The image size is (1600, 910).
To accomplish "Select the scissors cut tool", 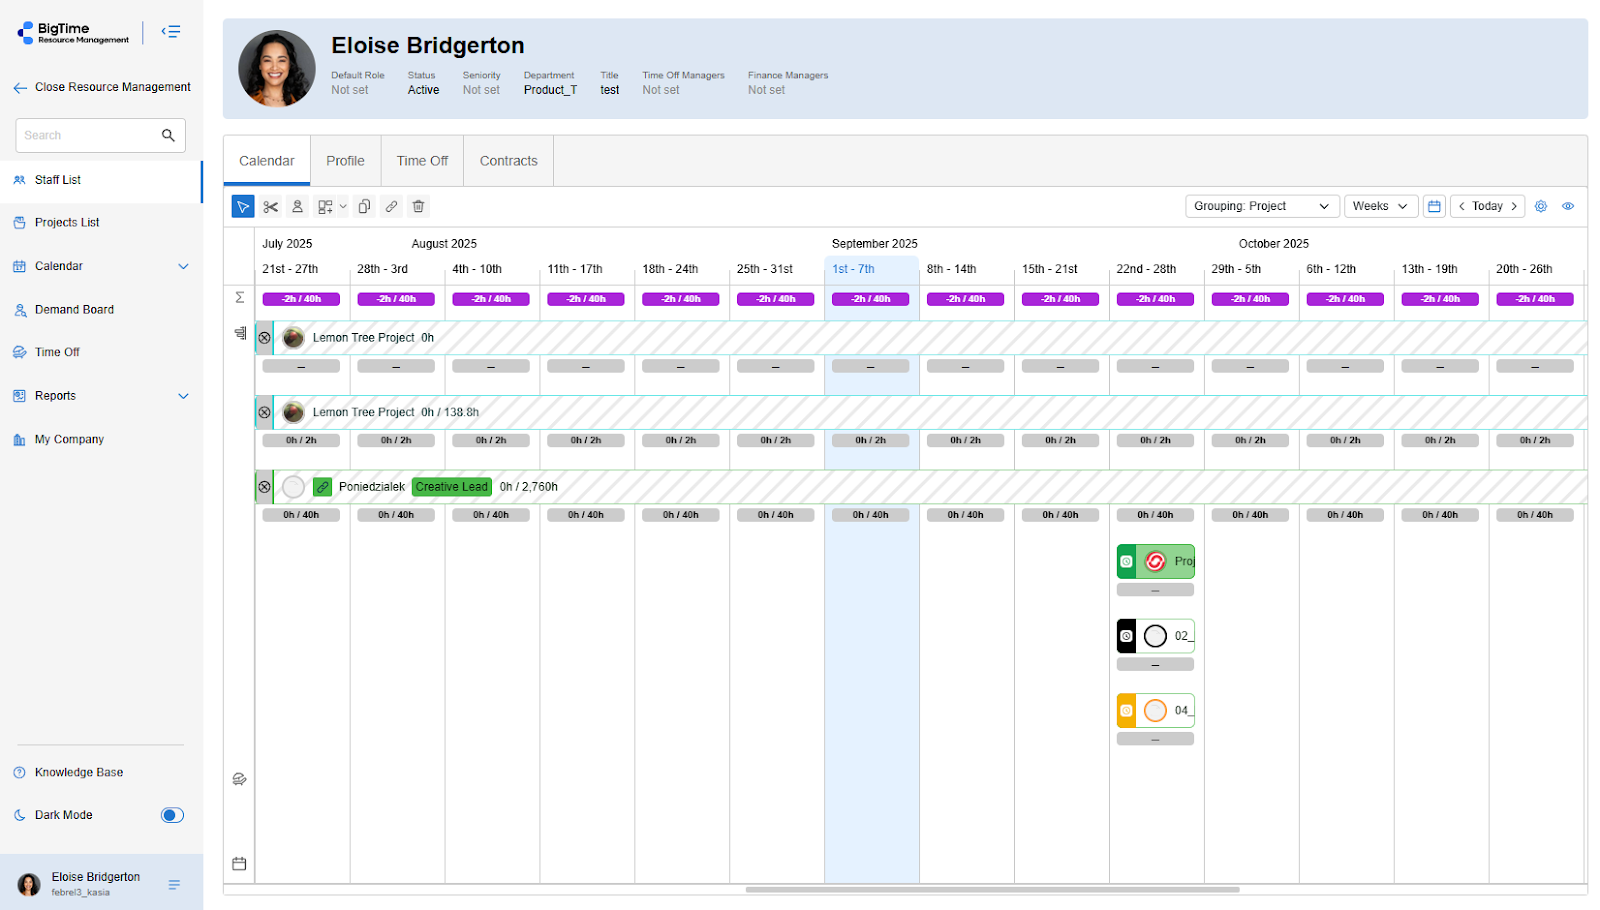I will coord(270,207).
